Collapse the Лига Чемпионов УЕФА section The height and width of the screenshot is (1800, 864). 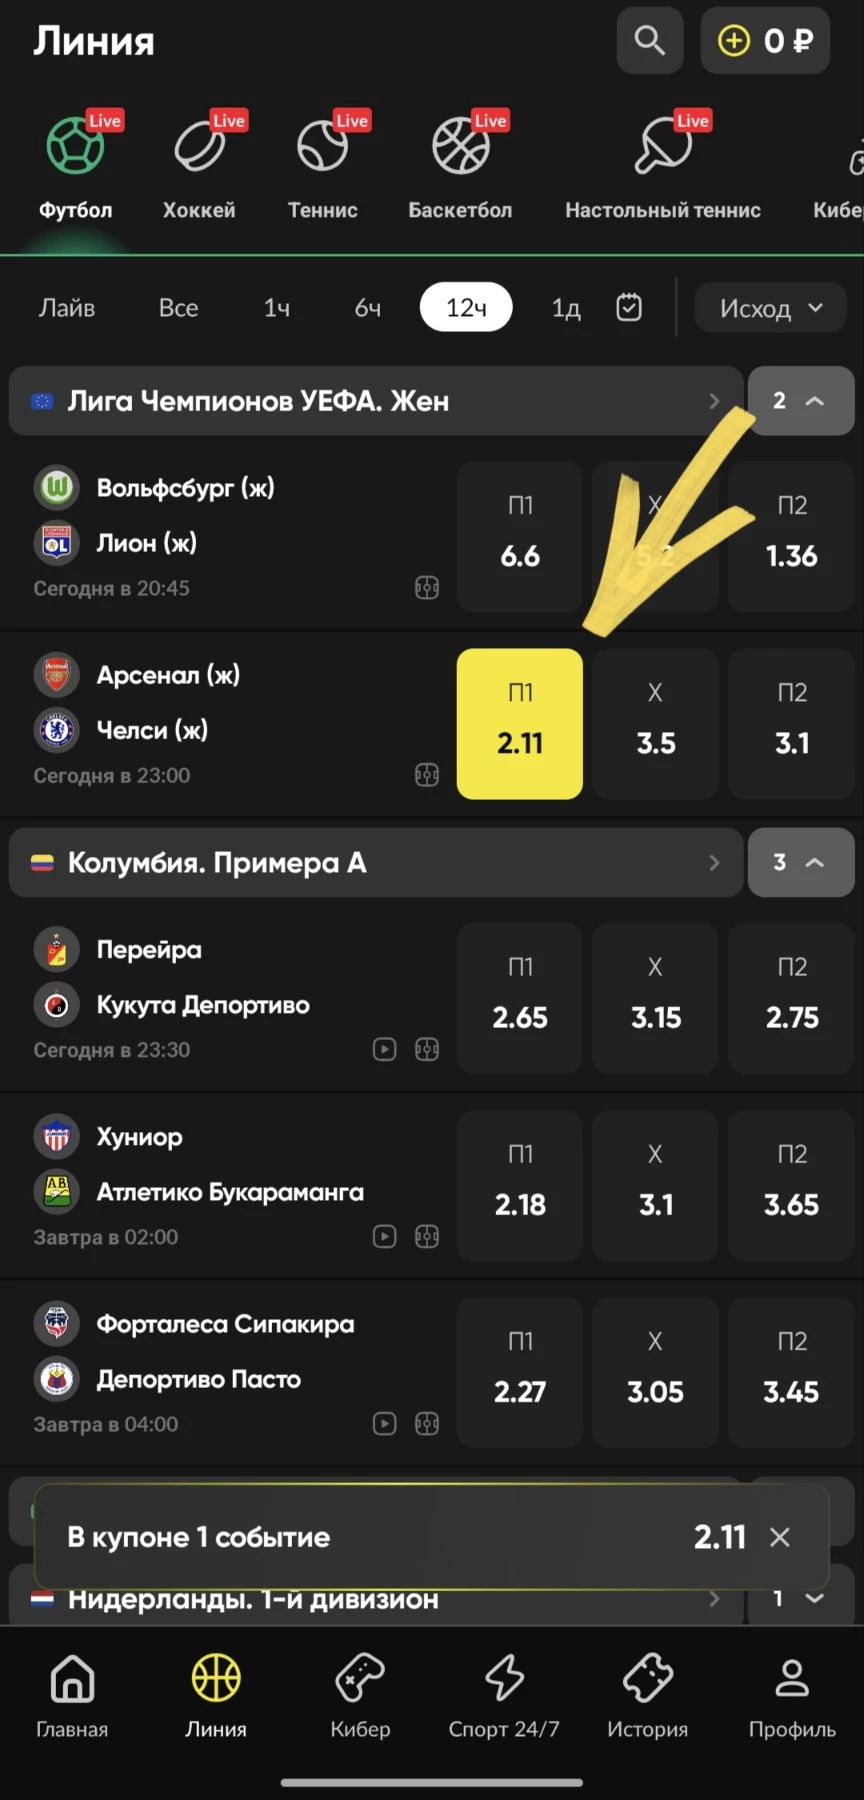click(x=800, y=401)
